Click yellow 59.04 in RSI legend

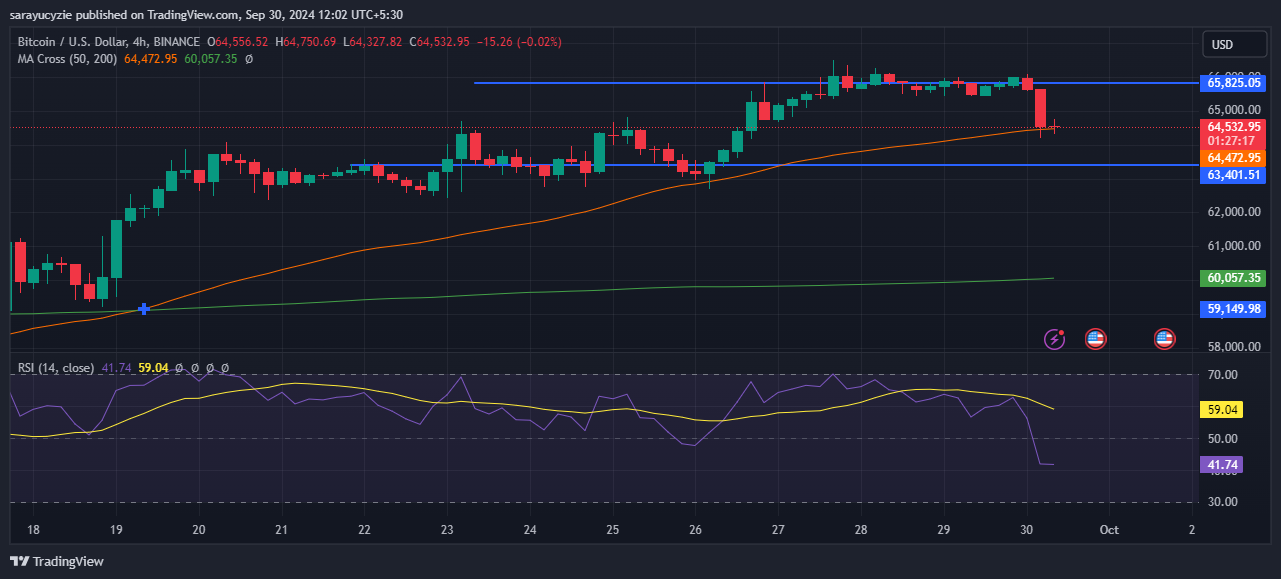coord(153,368)
